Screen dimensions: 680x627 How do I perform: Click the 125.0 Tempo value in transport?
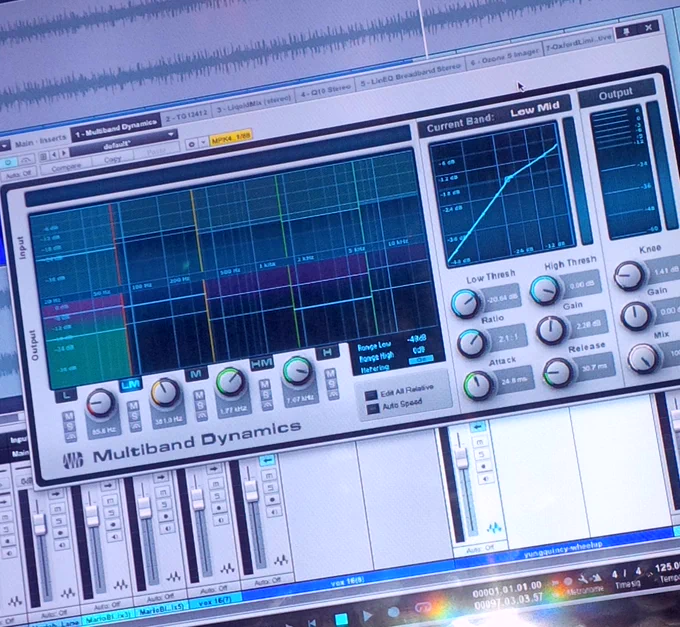tap(668, 567)
